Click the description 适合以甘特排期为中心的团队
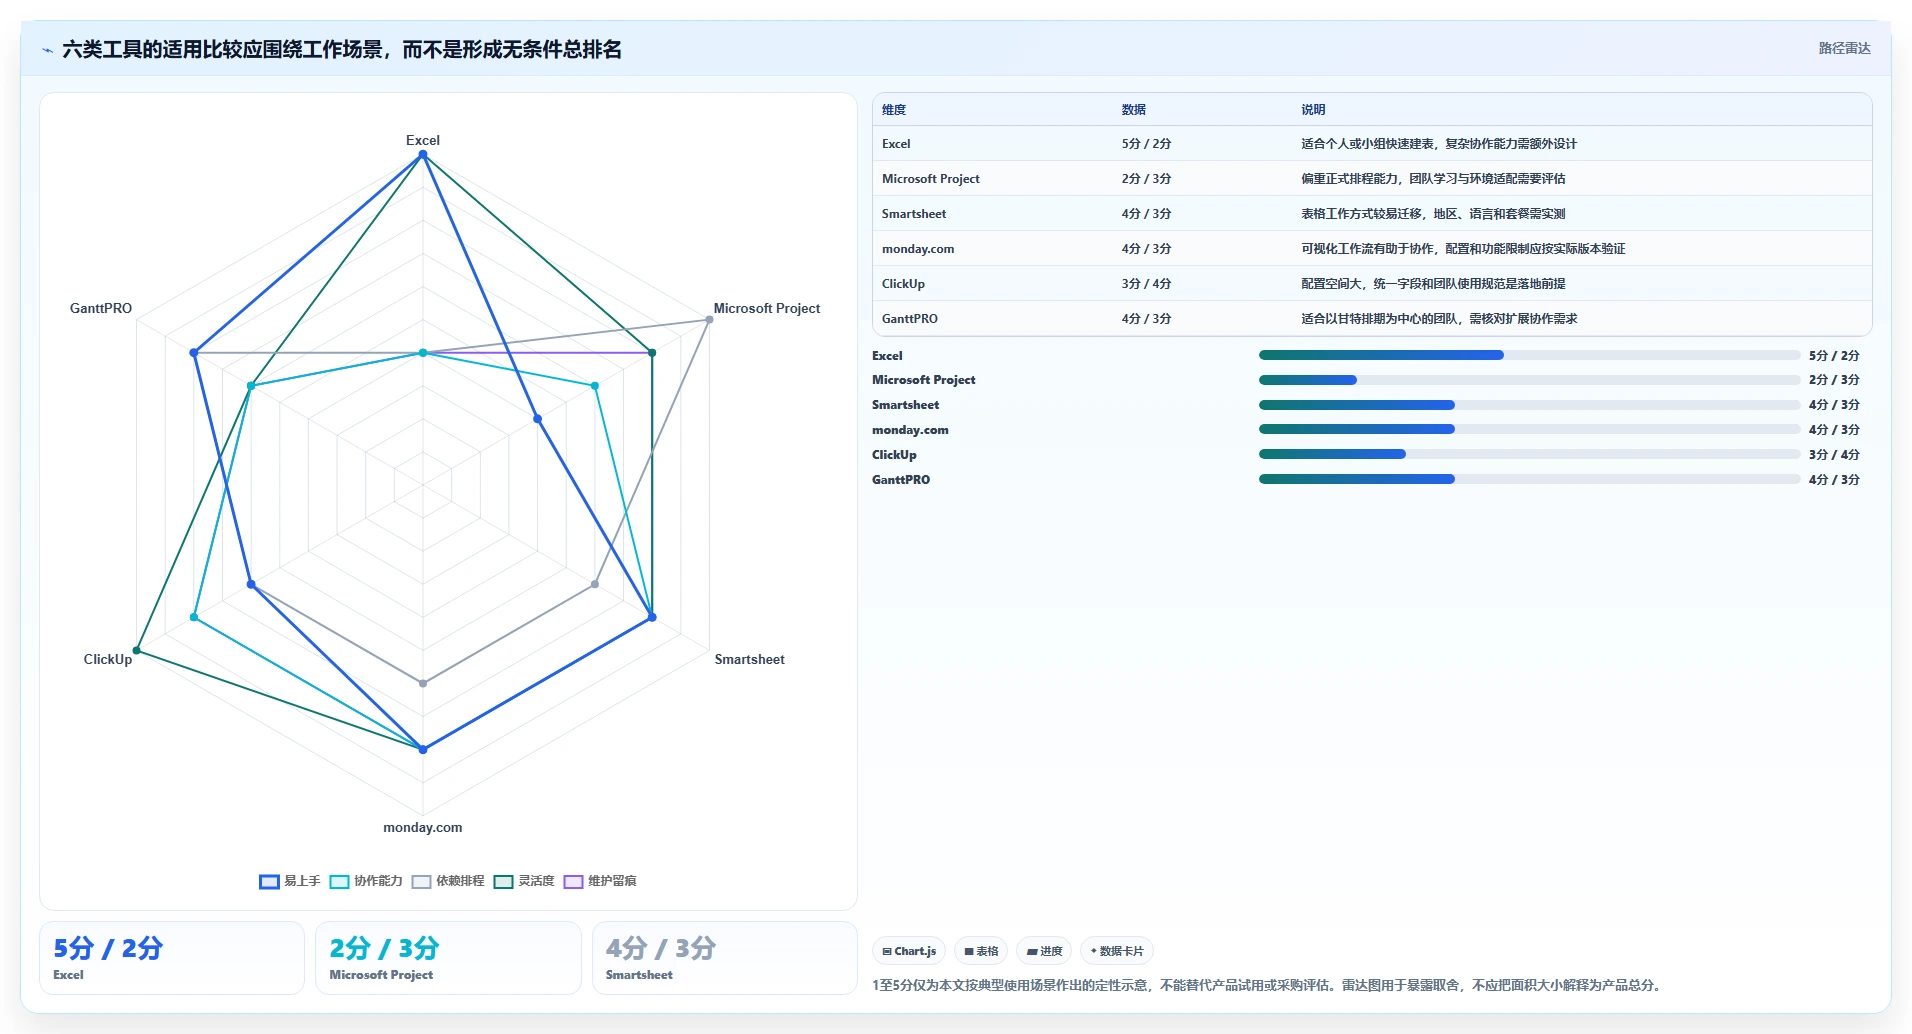1912x1034 pixels. (x=1439, y=319)
